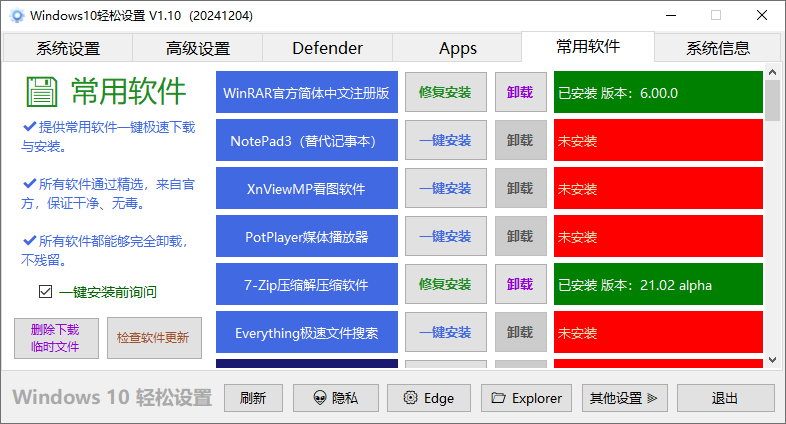Click the WinRAR官方简体中文注册版 button
Screen dimensions: 786x424
click(x=307, y=92)
